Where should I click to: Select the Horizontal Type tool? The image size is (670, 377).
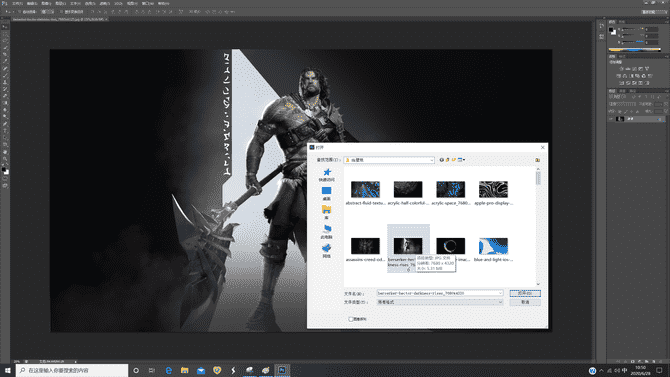click(x=5, y=131)
